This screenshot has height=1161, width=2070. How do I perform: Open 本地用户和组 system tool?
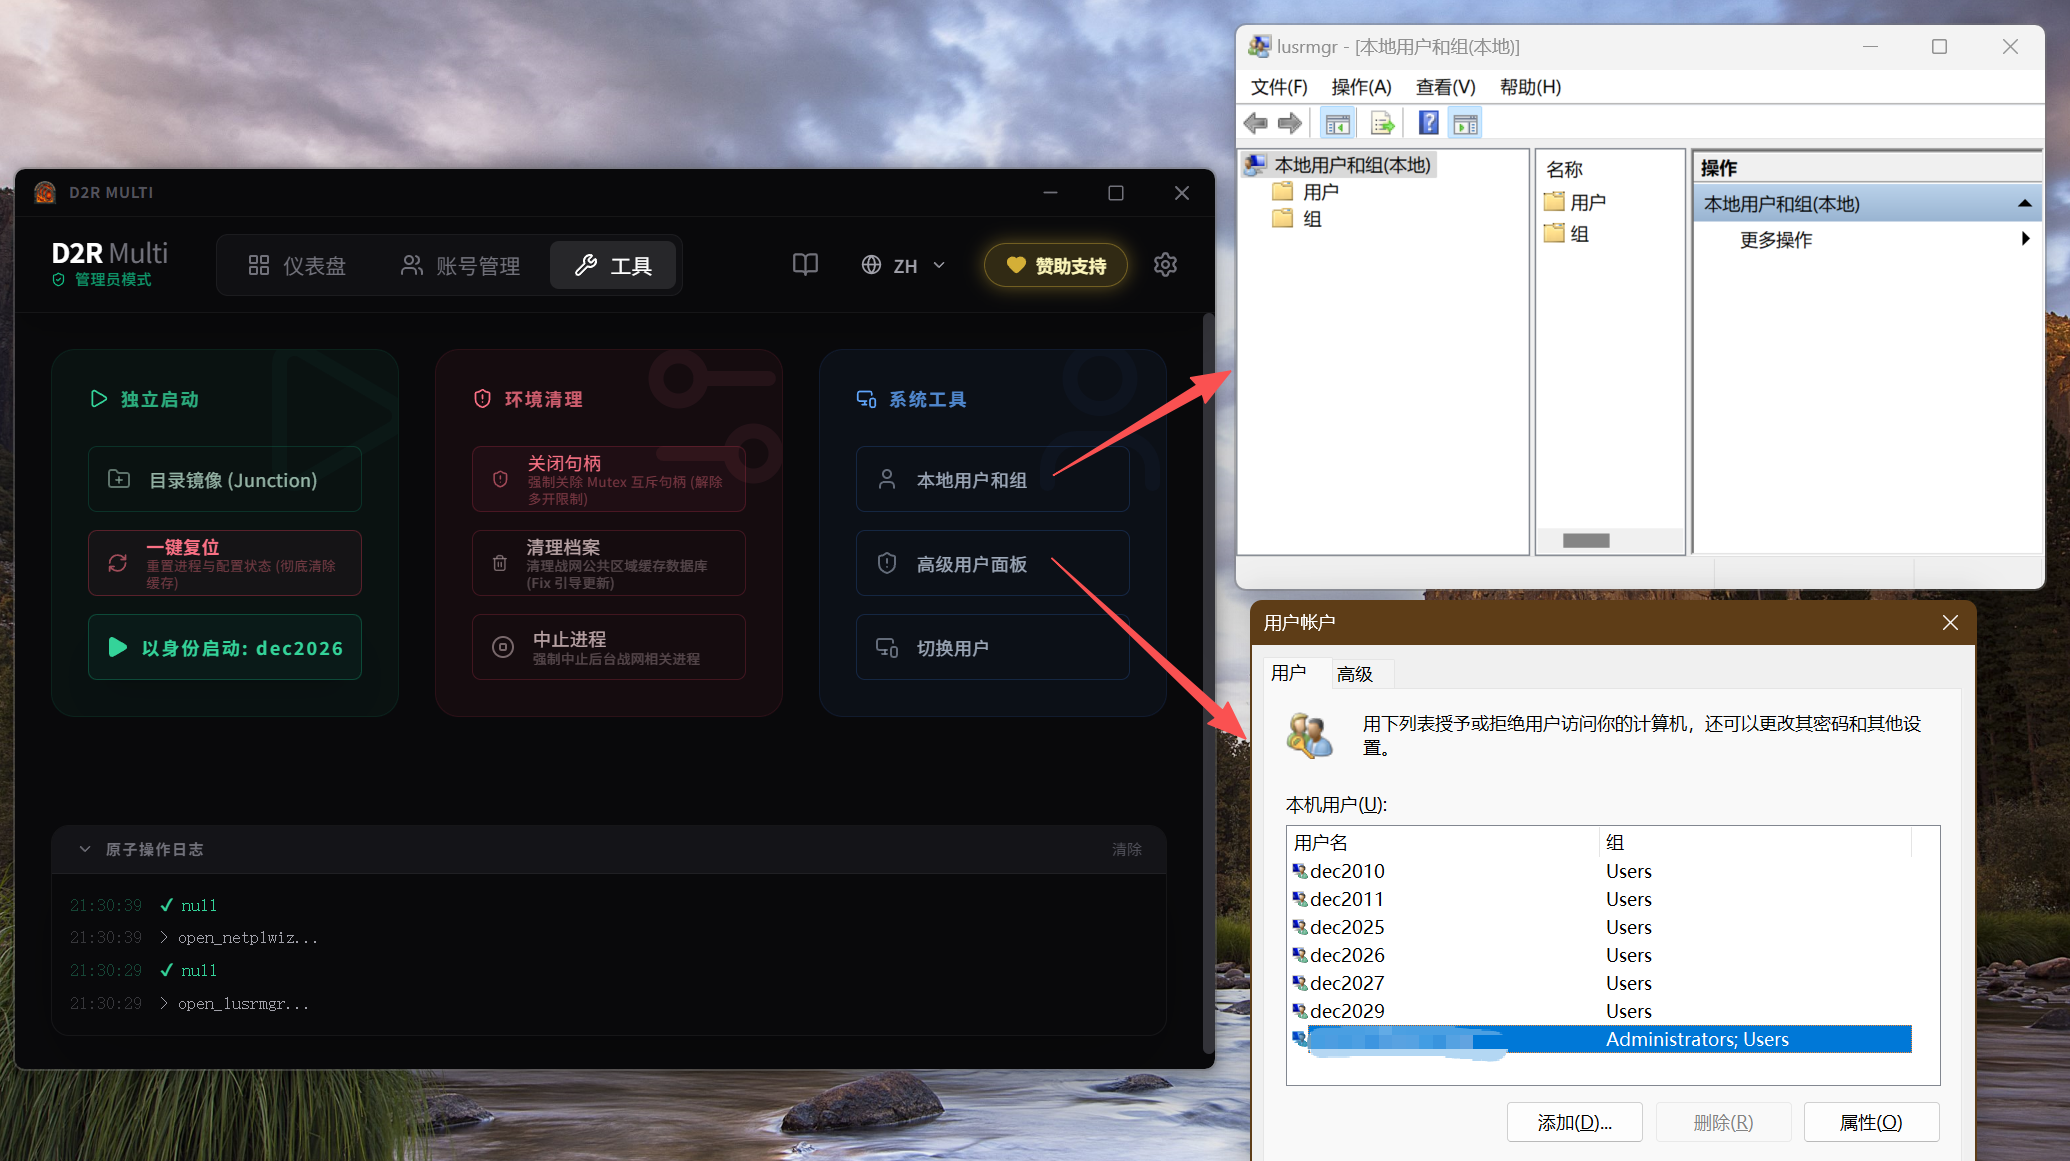click(993, 479)
